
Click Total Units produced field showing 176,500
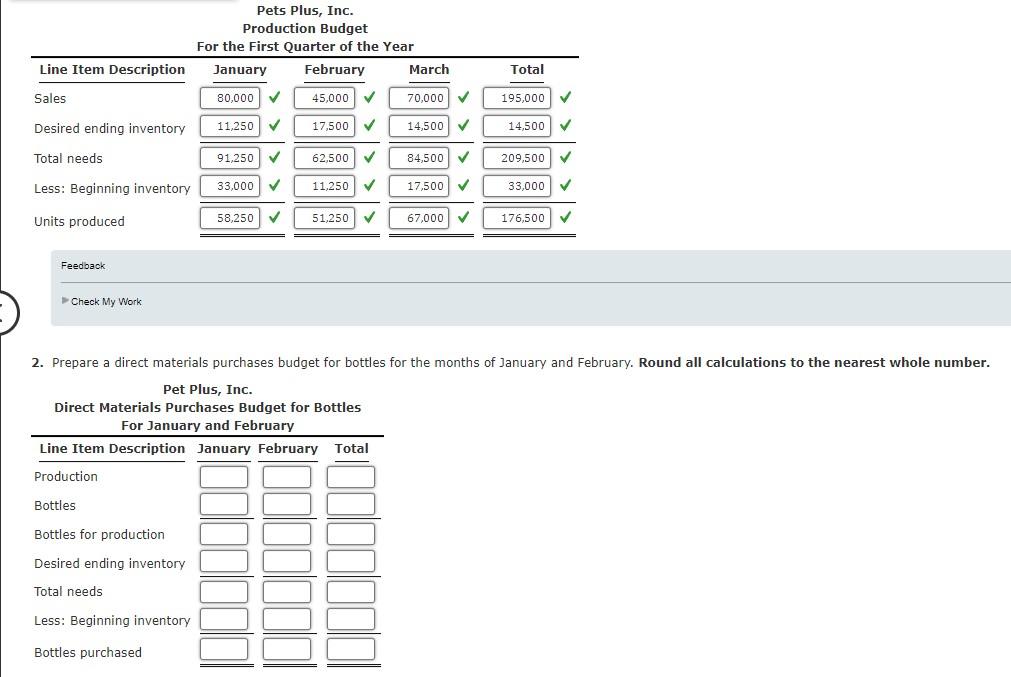(x=517, y=218)
